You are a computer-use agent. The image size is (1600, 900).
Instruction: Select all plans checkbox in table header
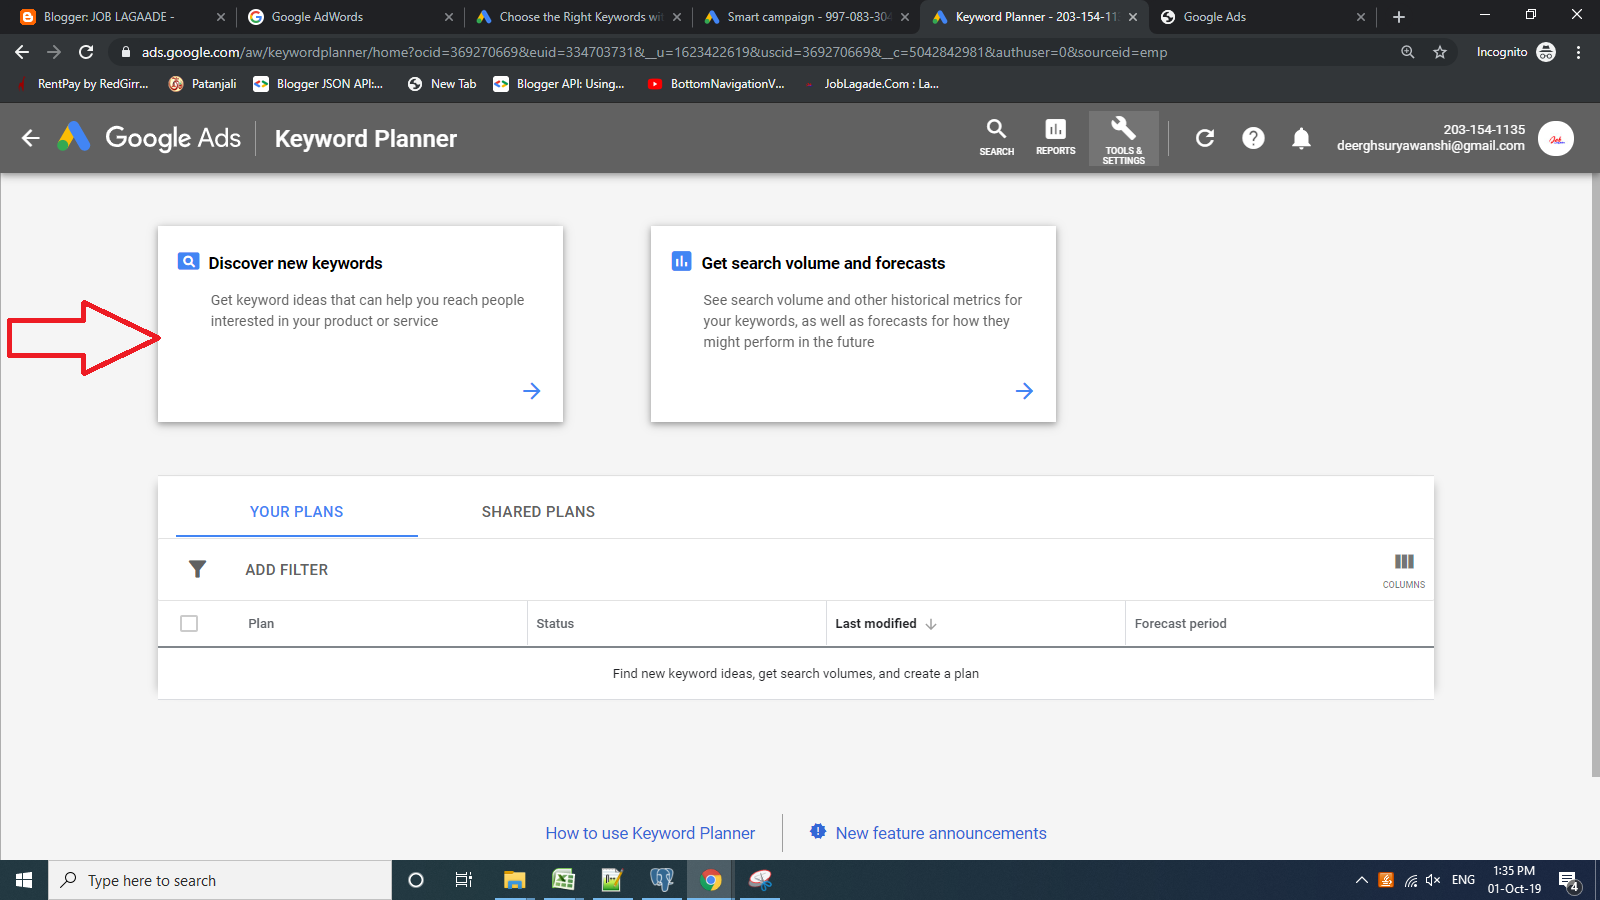click(x=189, y=623)
